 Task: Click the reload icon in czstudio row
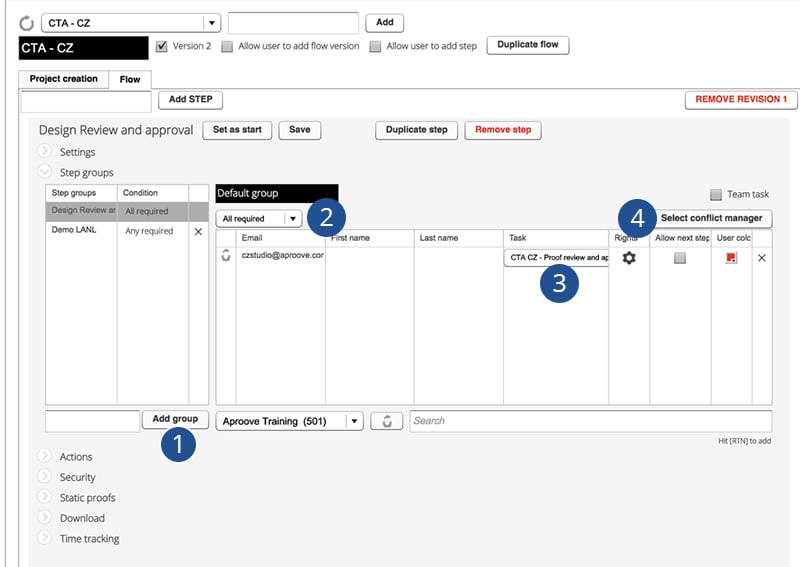226,255
